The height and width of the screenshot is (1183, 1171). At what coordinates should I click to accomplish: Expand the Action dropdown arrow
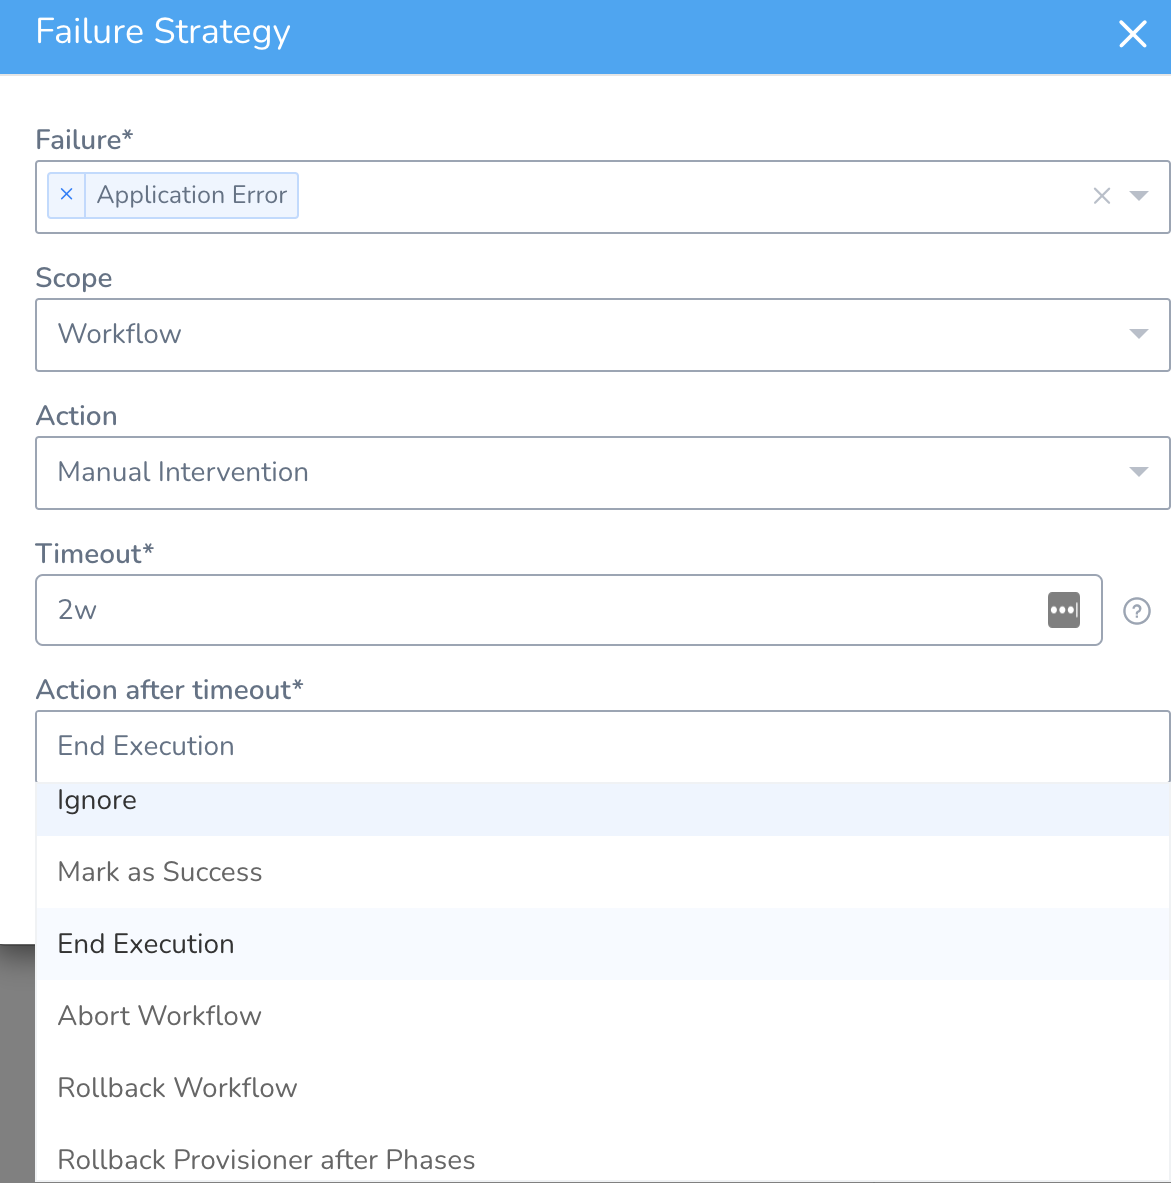1139,472
